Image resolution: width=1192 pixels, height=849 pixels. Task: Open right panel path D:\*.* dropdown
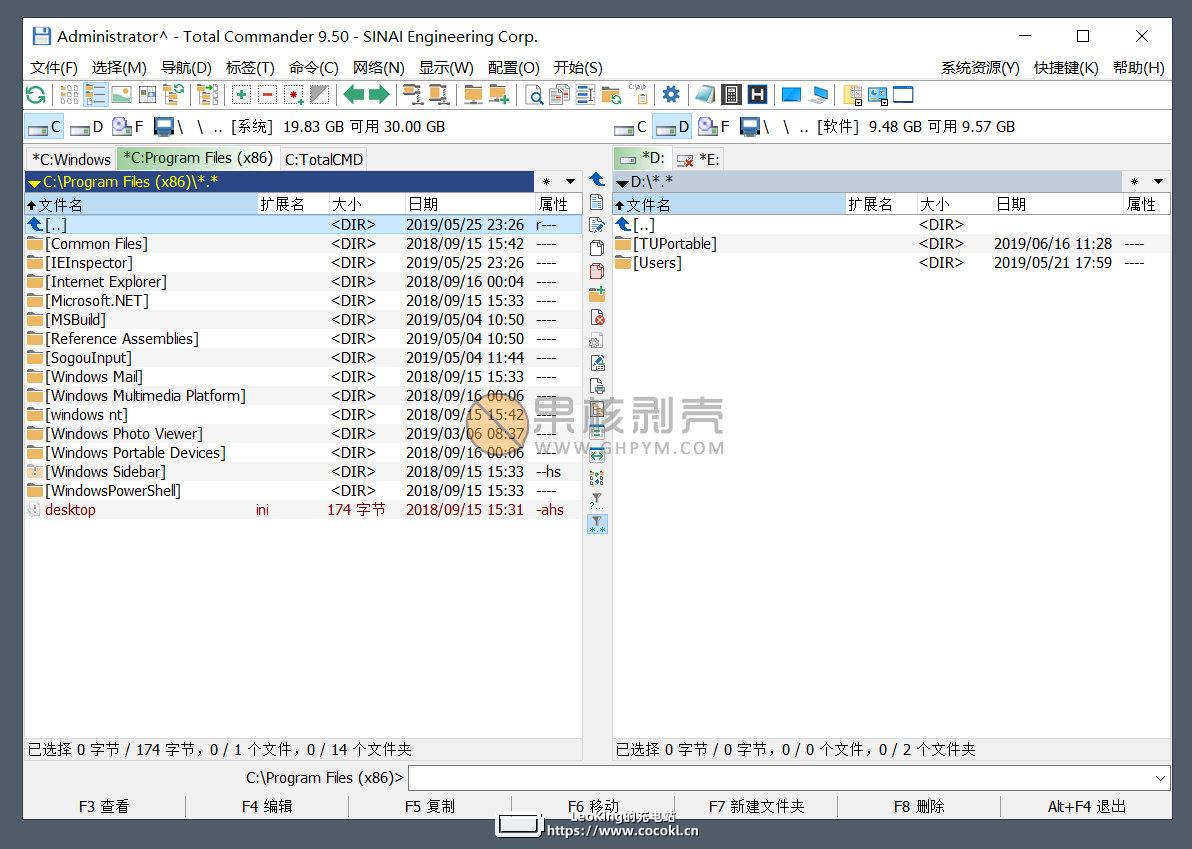click(x=622, y=182)
